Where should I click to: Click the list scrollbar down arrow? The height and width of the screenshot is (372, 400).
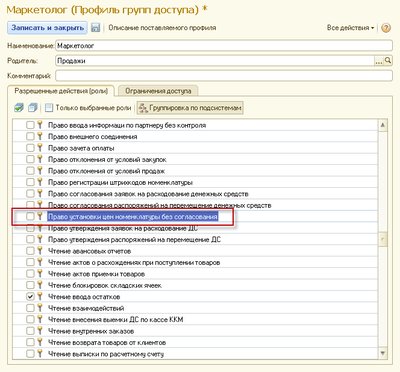(383, 353)
